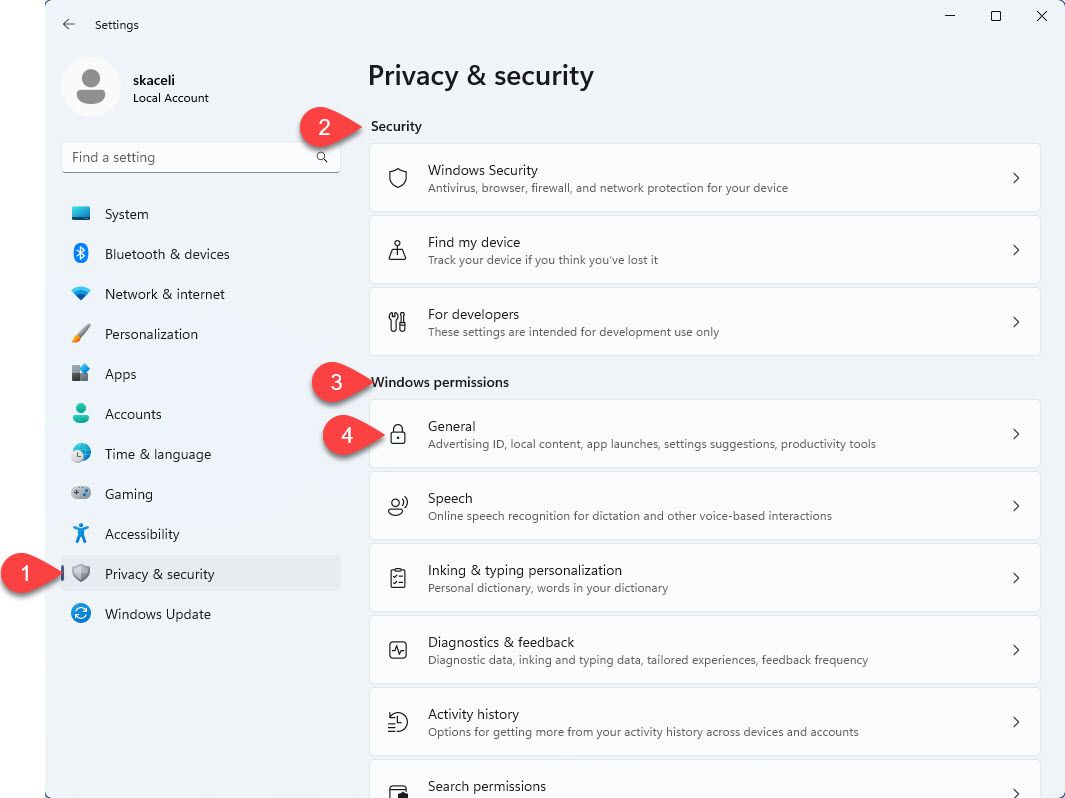The width and height of the screenshot is (1065, 798).
Task: Click the Find my device icon
Action: click(398, 250)
